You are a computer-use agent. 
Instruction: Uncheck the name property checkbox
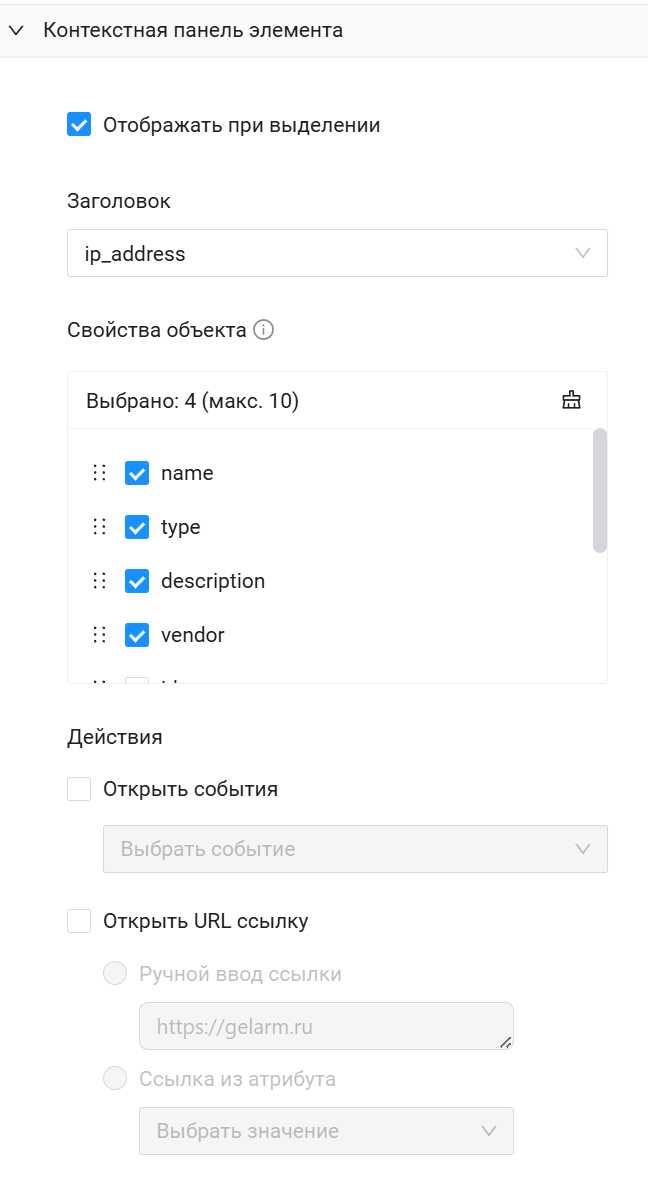(x=137, y=473)
